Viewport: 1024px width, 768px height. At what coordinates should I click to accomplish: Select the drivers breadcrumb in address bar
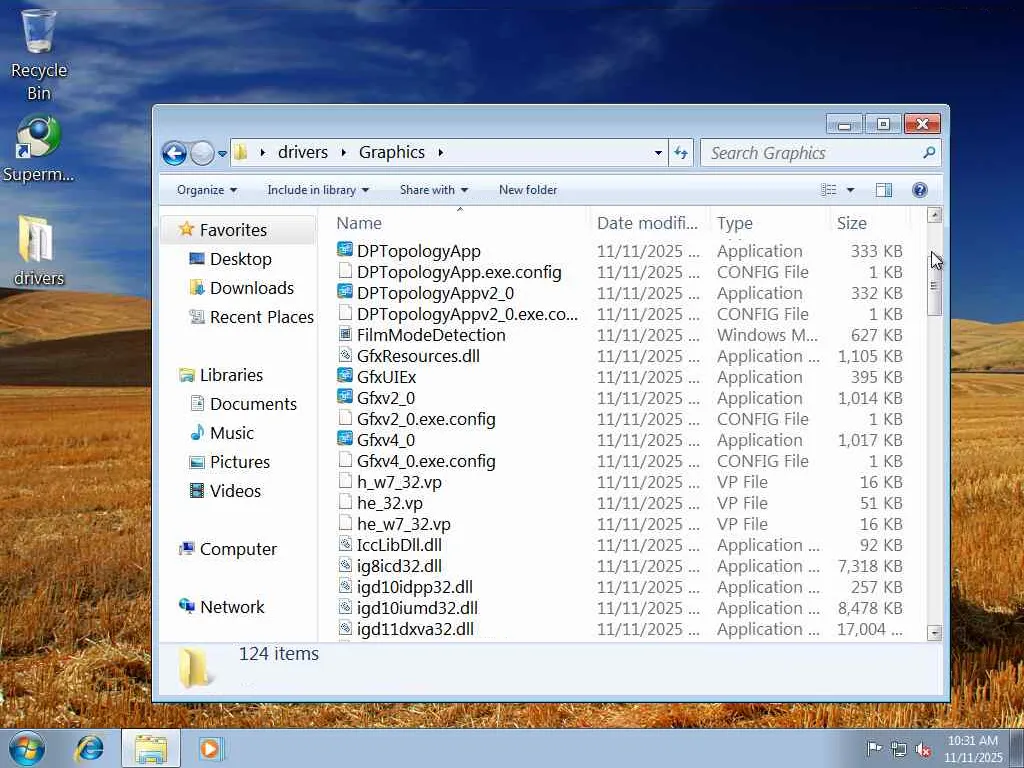[x=303, y=152]
